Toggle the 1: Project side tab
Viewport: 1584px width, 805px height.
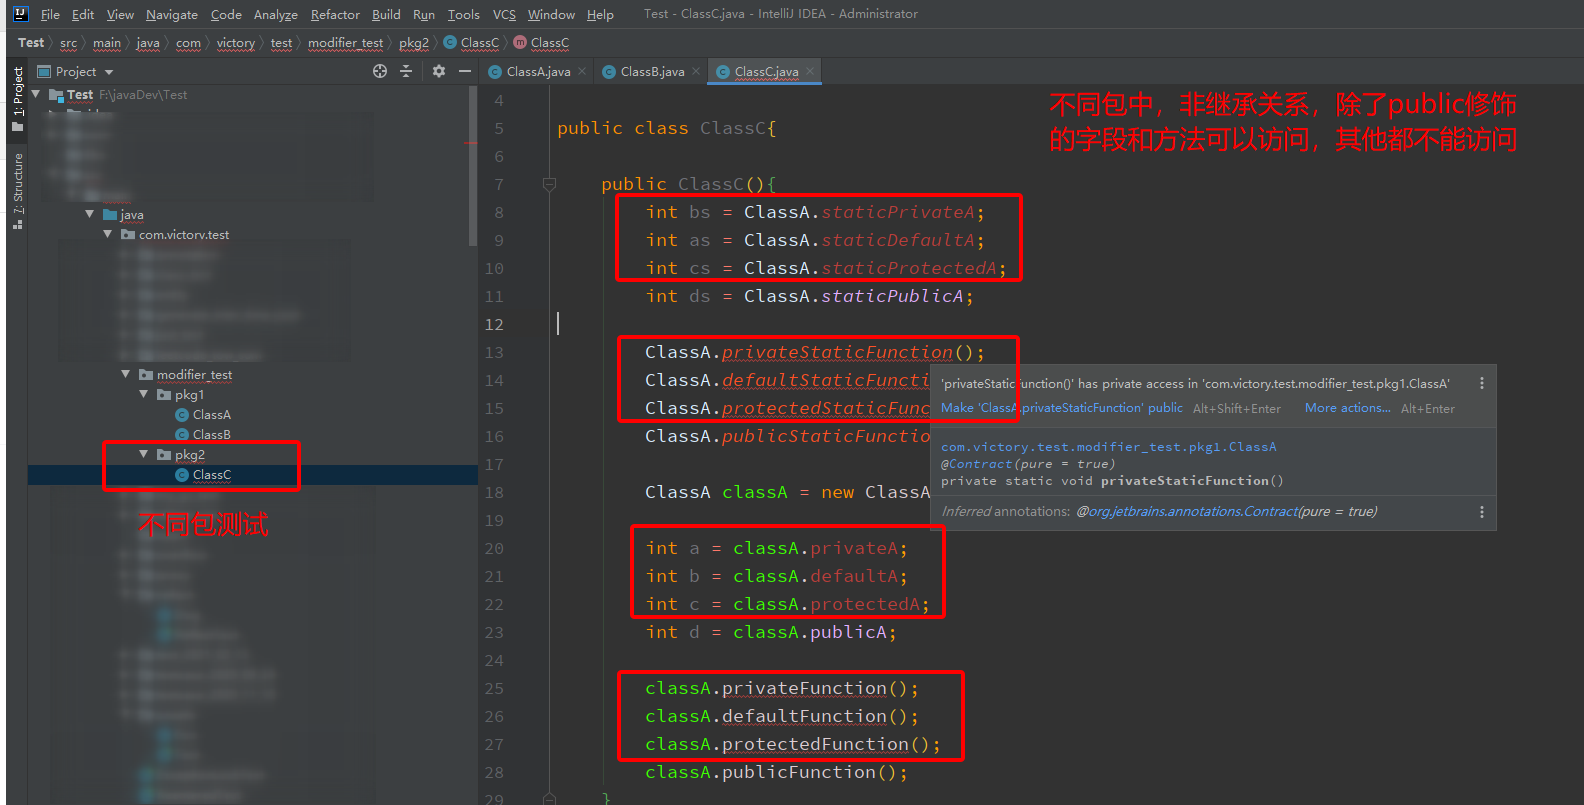click(x=17, y=99)
